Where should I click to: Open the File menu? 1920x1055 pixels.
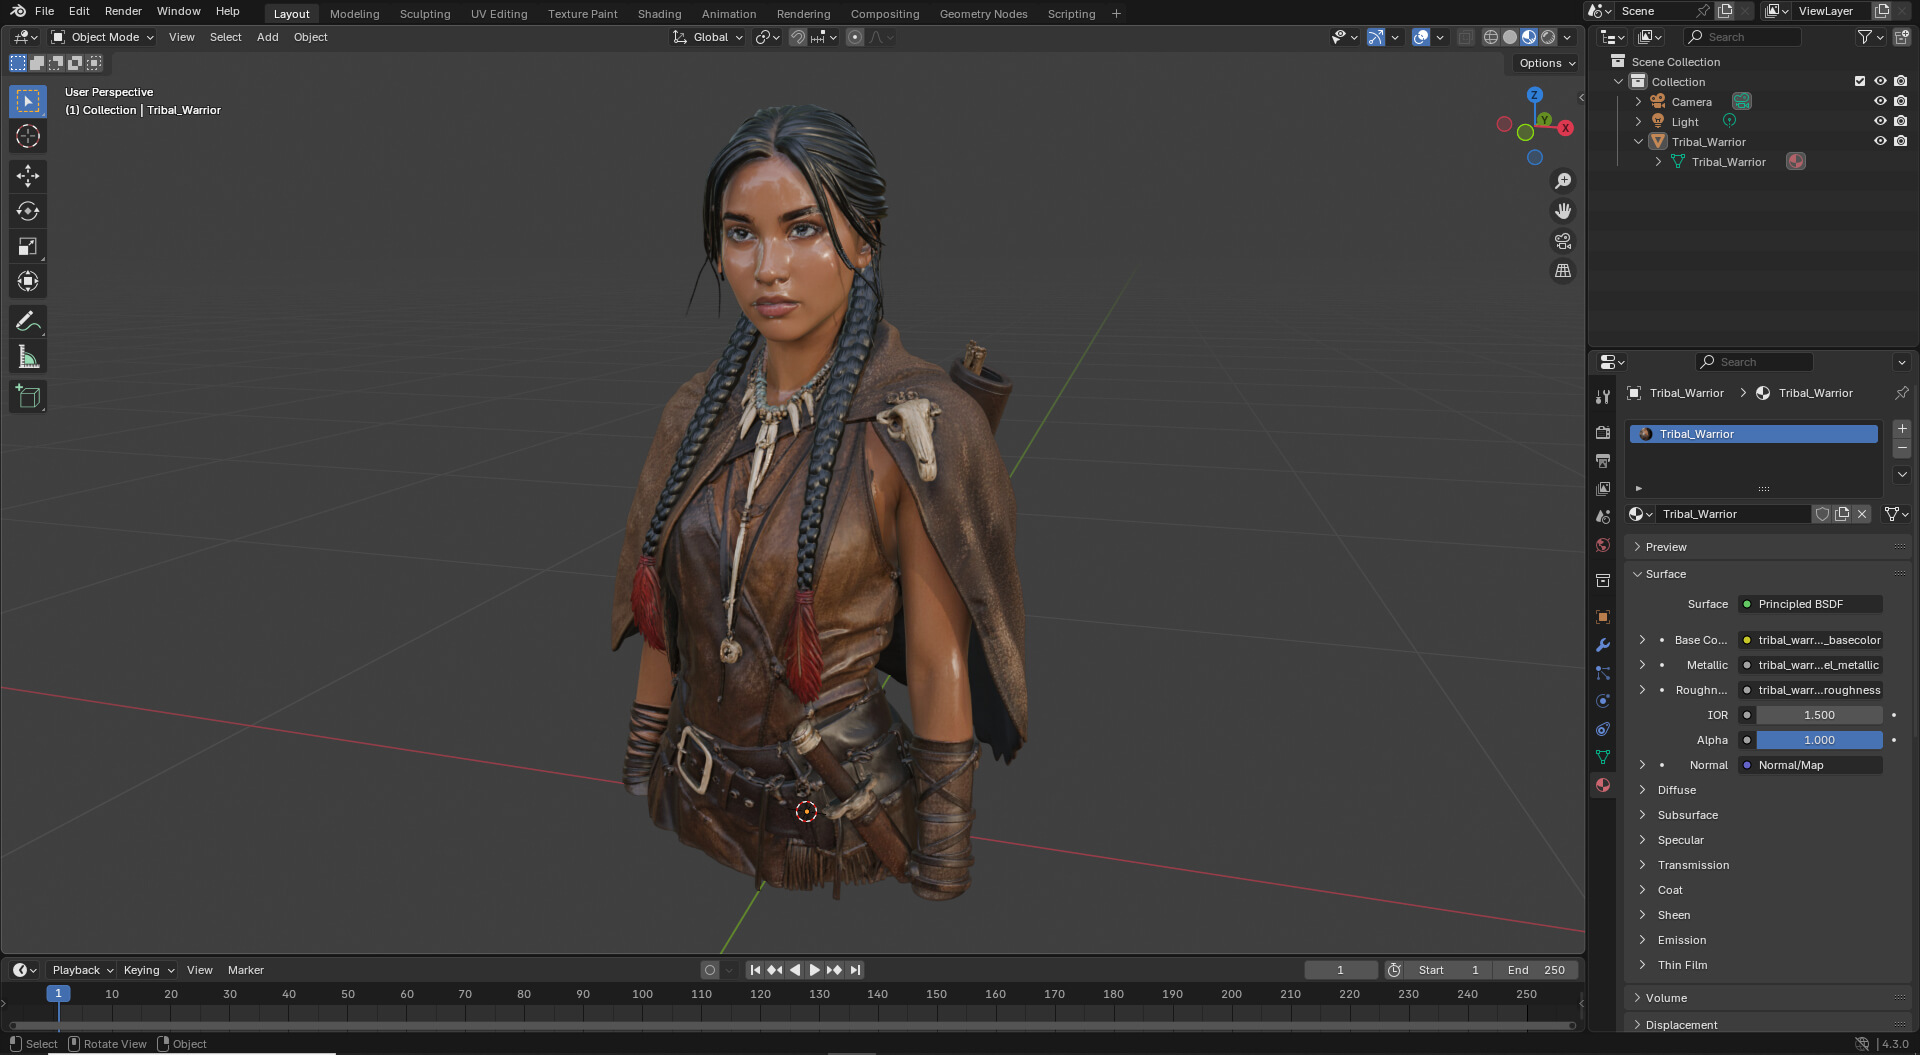44,11
